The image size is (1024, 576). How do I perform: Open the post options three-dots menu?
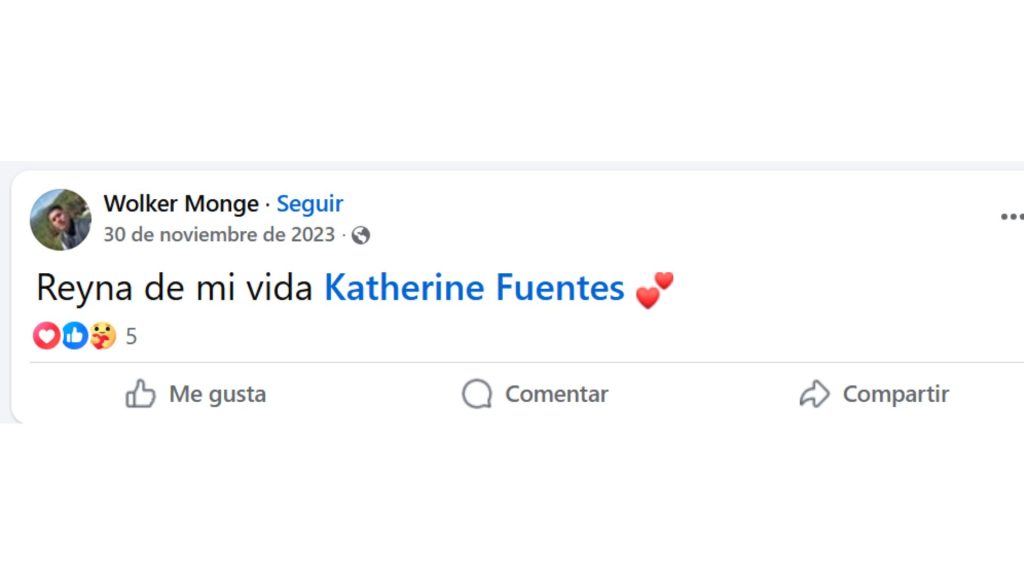(1015, 215)
